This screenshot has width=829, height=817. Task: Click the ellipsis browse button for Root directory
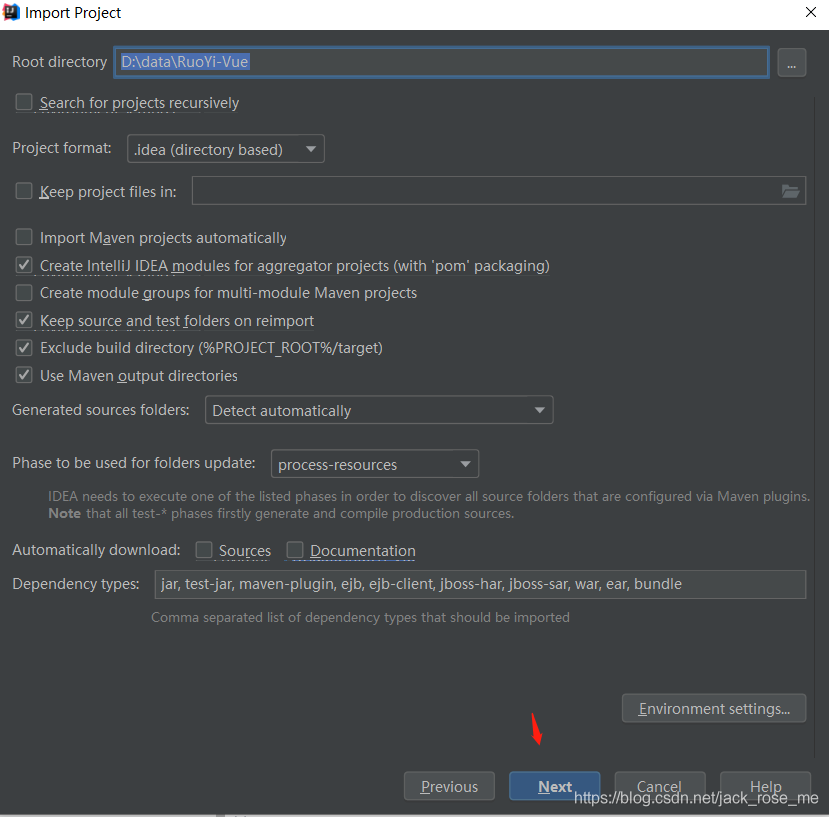tap(791, 63)
